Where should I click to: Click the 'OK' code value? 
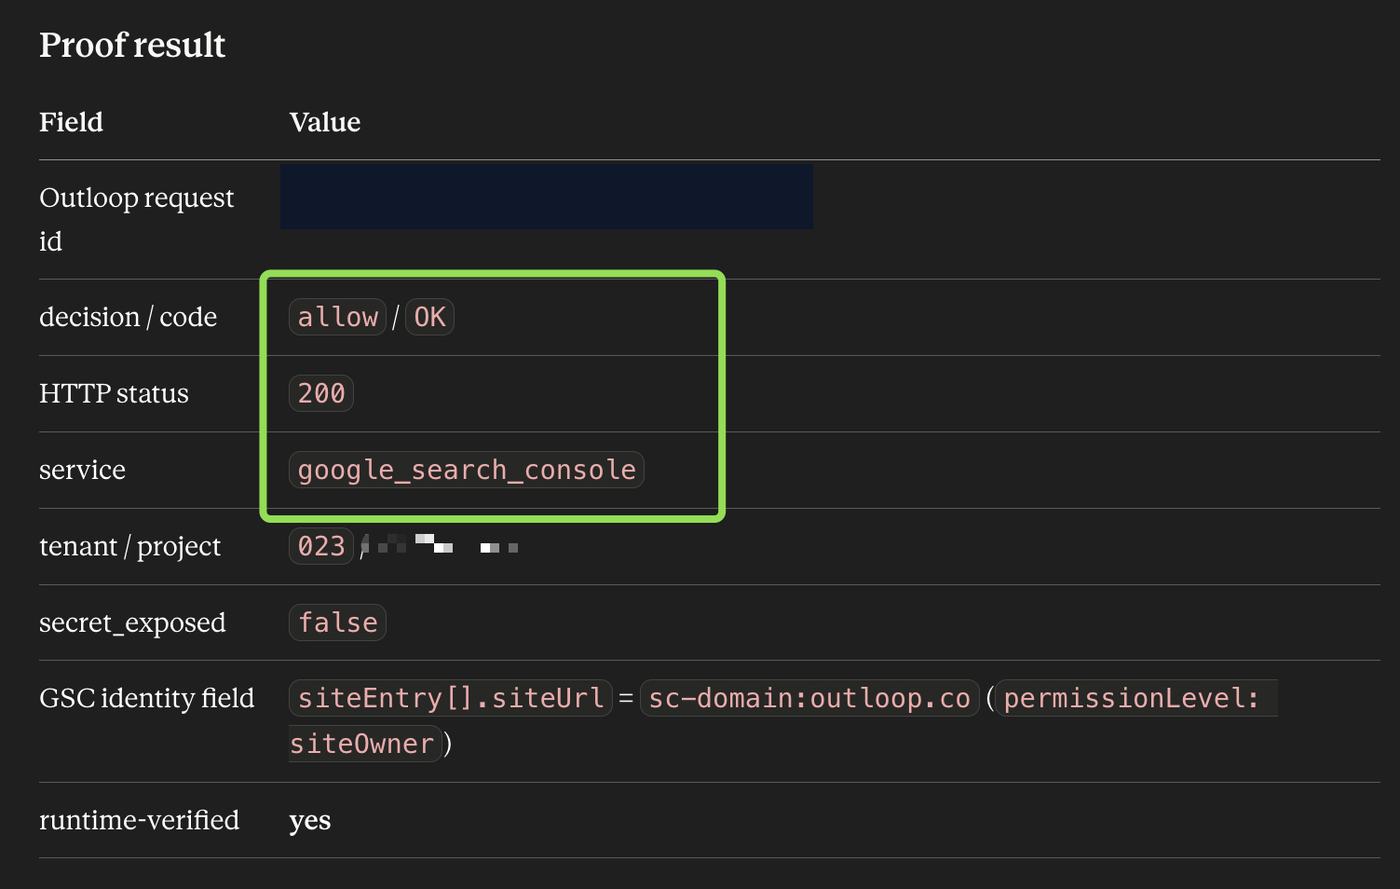[429, 317]
